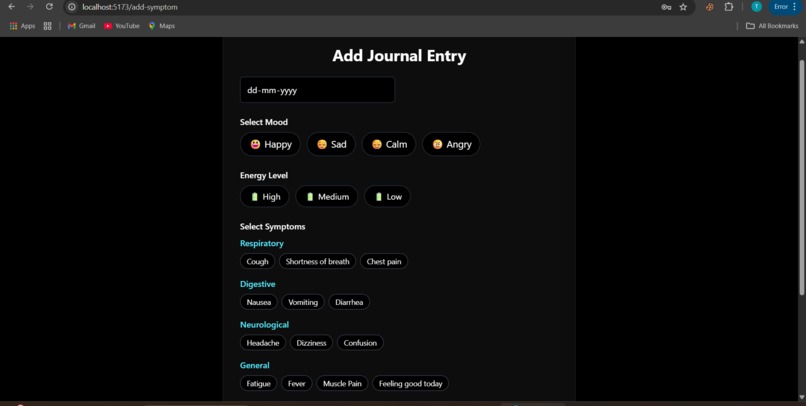Select the Fatigue symptom
806x406 pixels.
coord(259,383)
